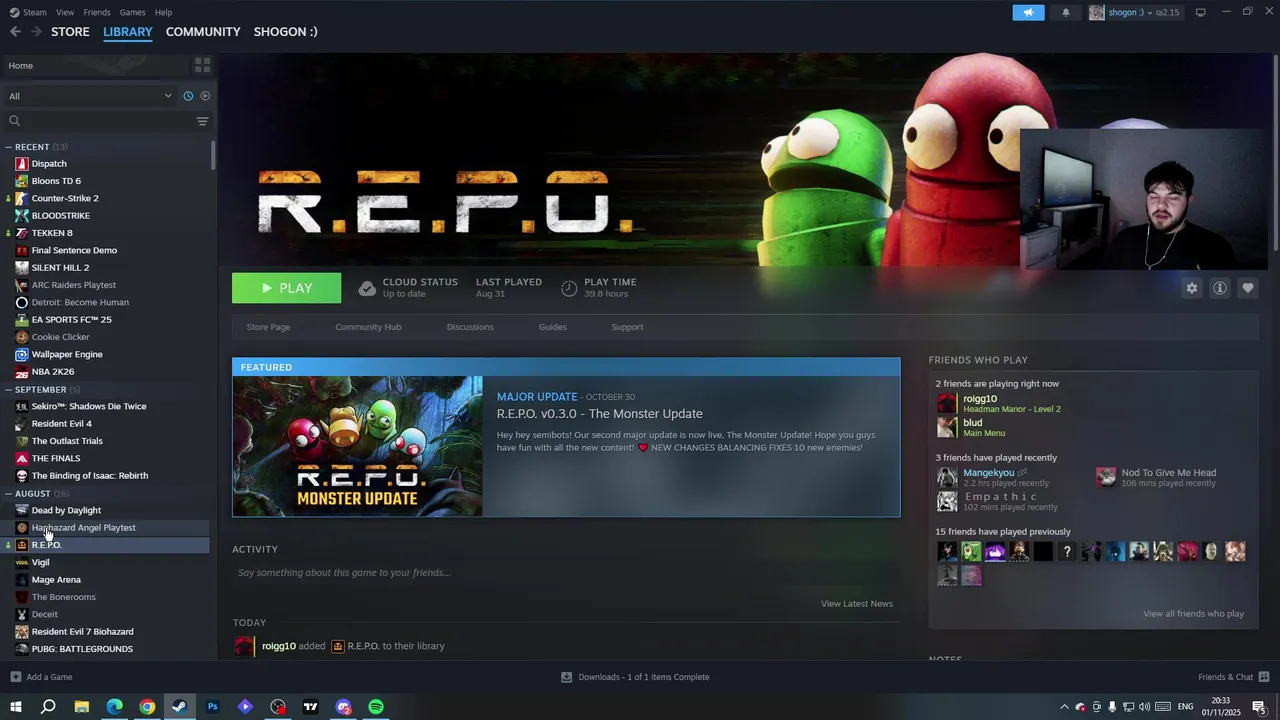Click the library list scrollbar
Viewport: 1280px width, 720px height.
pyautogui.click(x=212, y=155)
